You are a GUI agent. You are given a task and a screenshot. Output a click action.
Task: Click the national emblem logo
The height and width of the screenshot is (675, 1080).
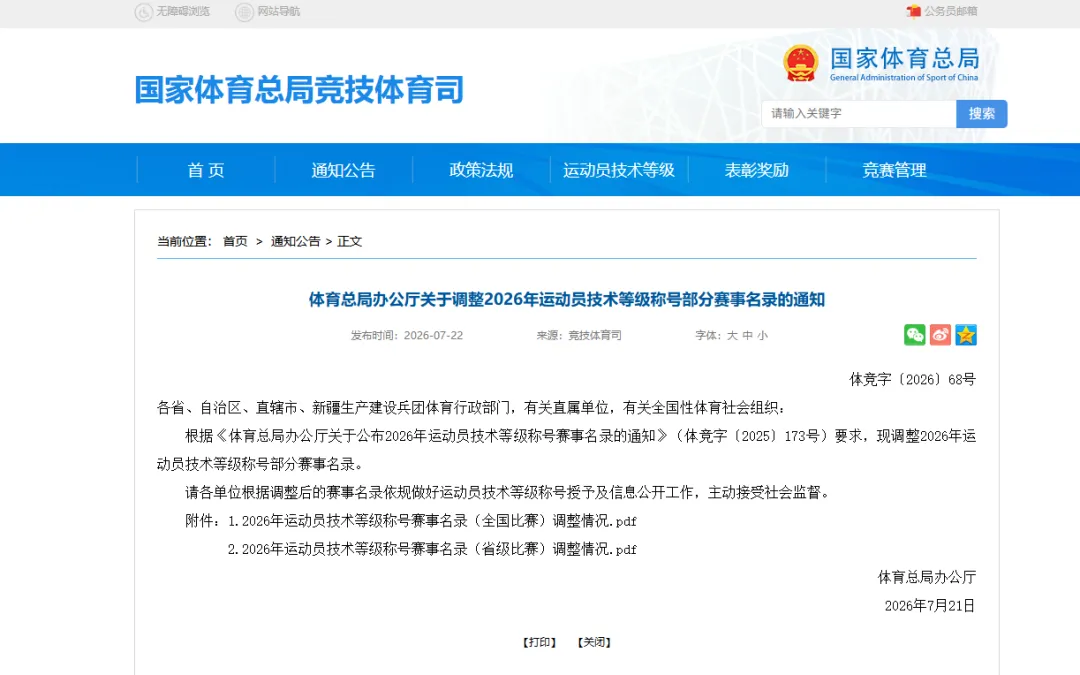[x=800, y=63]
